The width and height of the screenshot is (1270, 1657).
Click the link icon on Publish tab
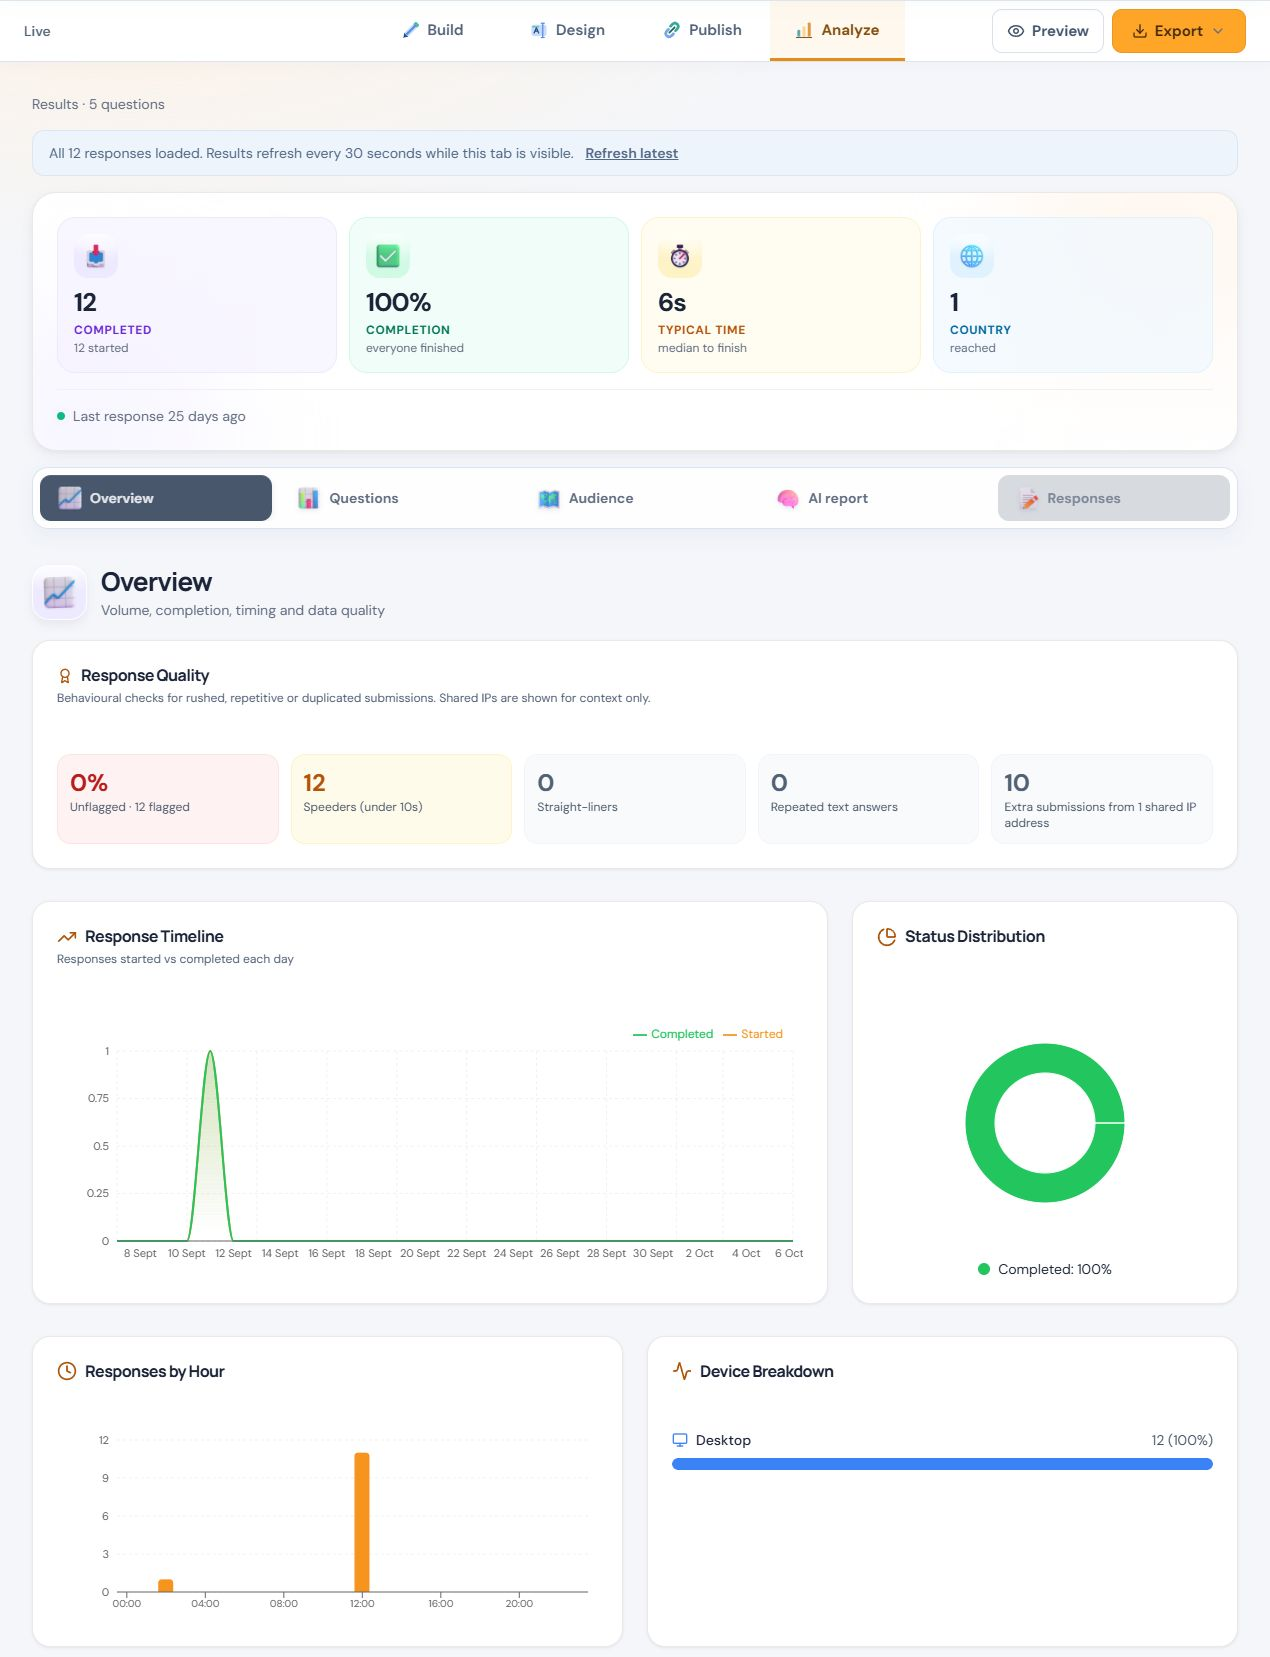[x=672, y=30]
